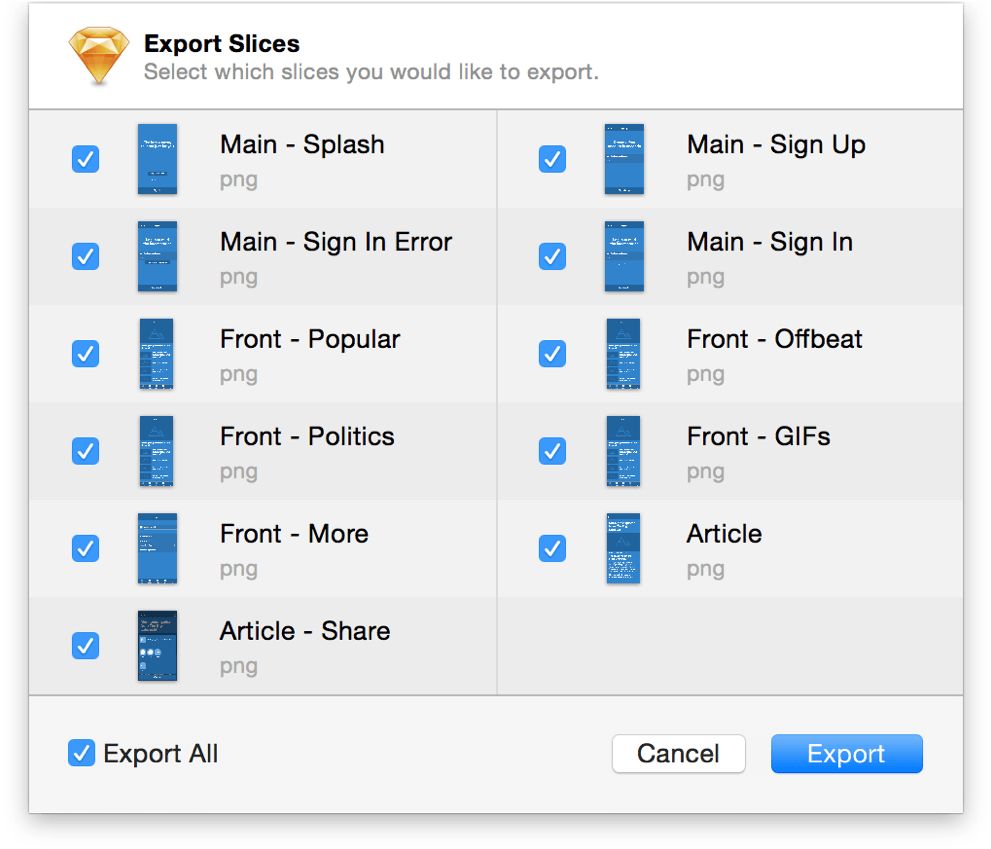991x849 pixels.
Task: Click the Front - More slice thumbnail
Action: (x=157, y=549)
